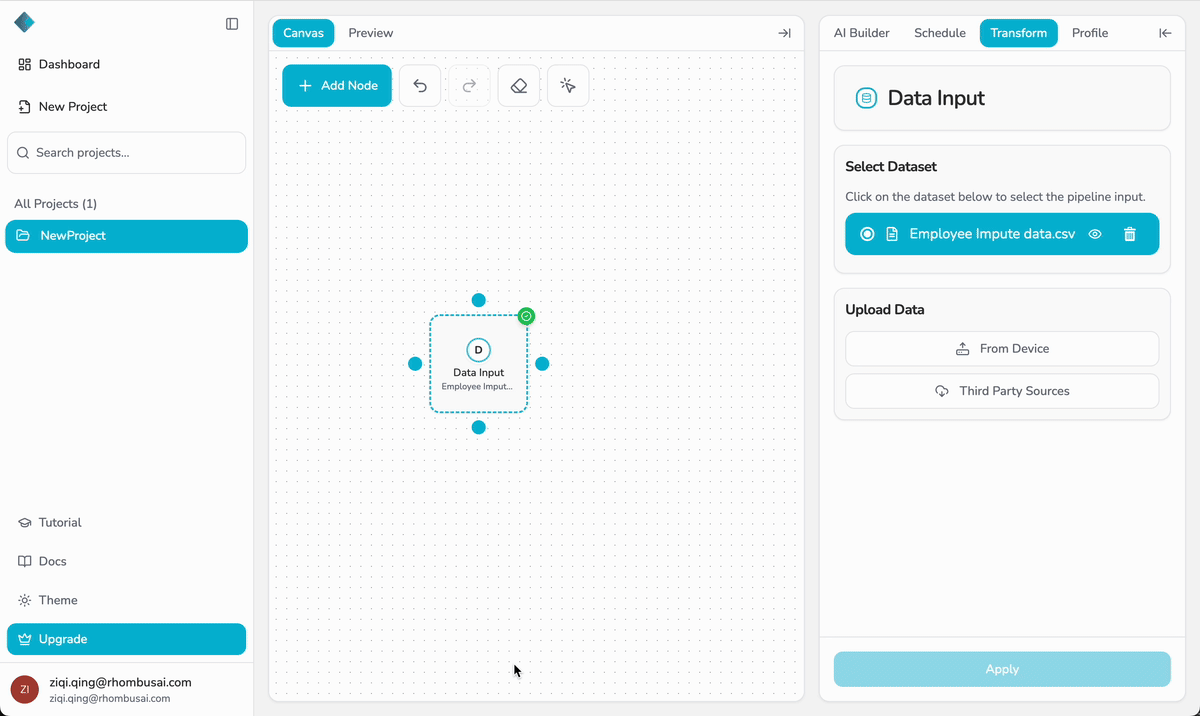Switch to the Preview tab
1200x716 pixels.
370,33
